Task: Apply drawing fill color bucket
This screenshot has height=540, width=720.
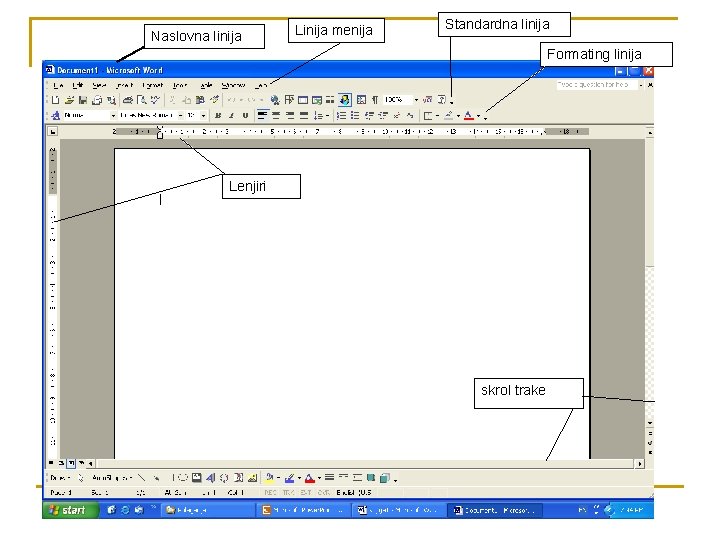Action: tap(270, 478)
